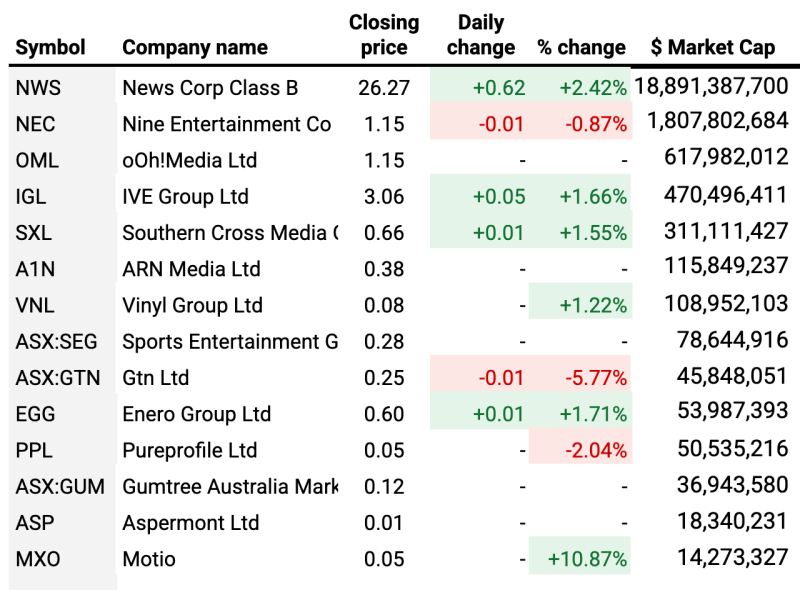Screen dimensions: 800x590
Task: Click the Daily change column header
Action: point(481,35)
